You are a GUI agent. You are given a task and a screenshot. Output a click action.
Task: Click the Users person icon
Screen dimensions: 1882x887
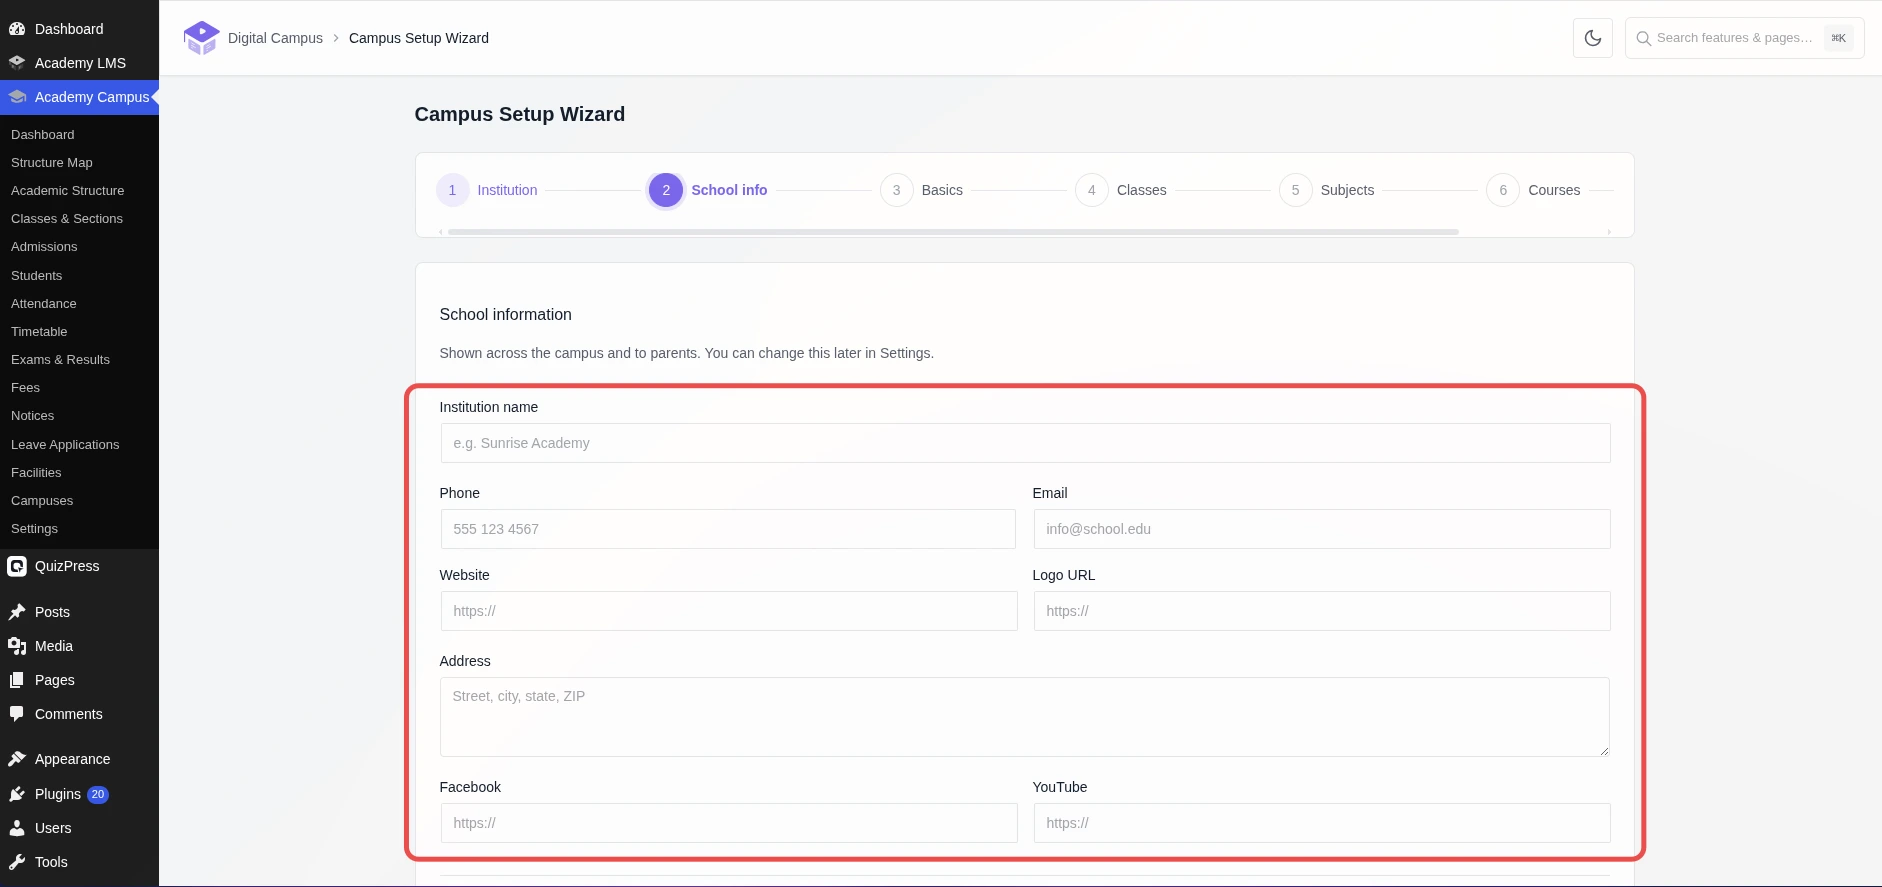pyautogui.click(x=17, y=828)
